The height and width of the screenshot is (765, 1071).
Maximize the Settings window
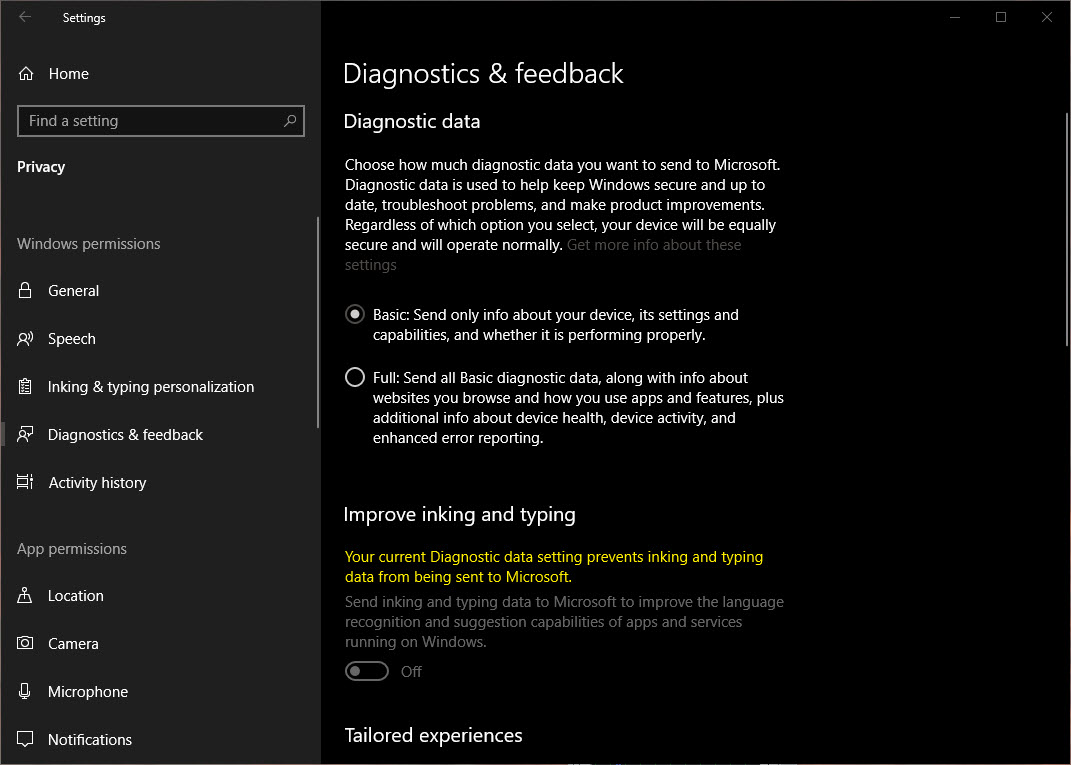1001,17
